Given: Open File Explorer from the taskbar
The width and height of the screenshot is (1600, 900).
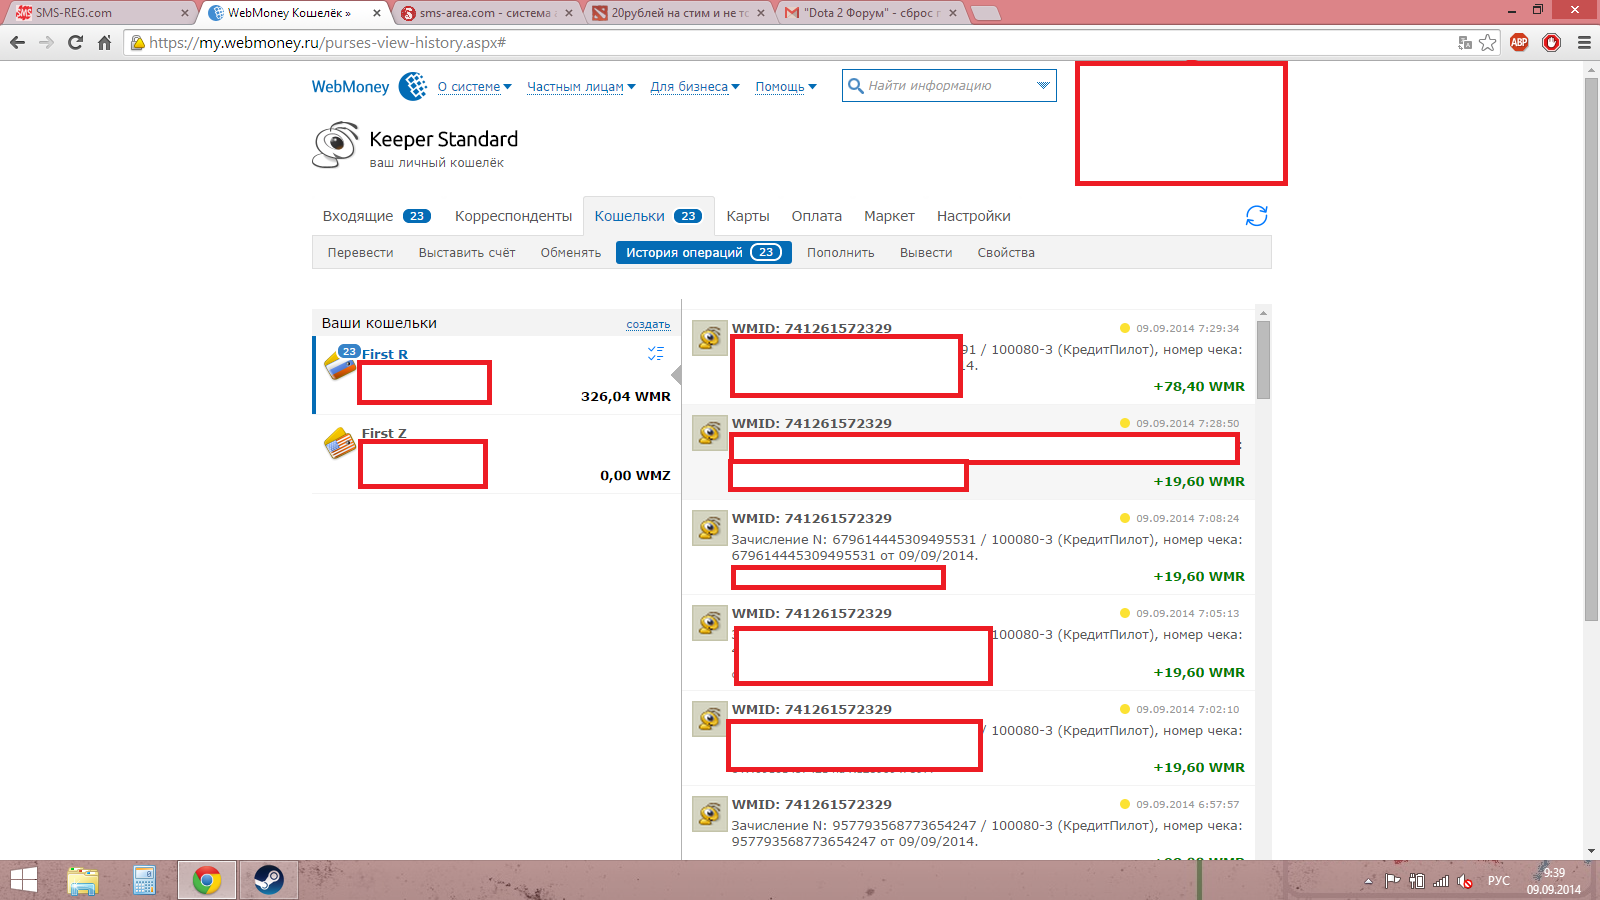Looking at the screenshot, I should point(83,880).
